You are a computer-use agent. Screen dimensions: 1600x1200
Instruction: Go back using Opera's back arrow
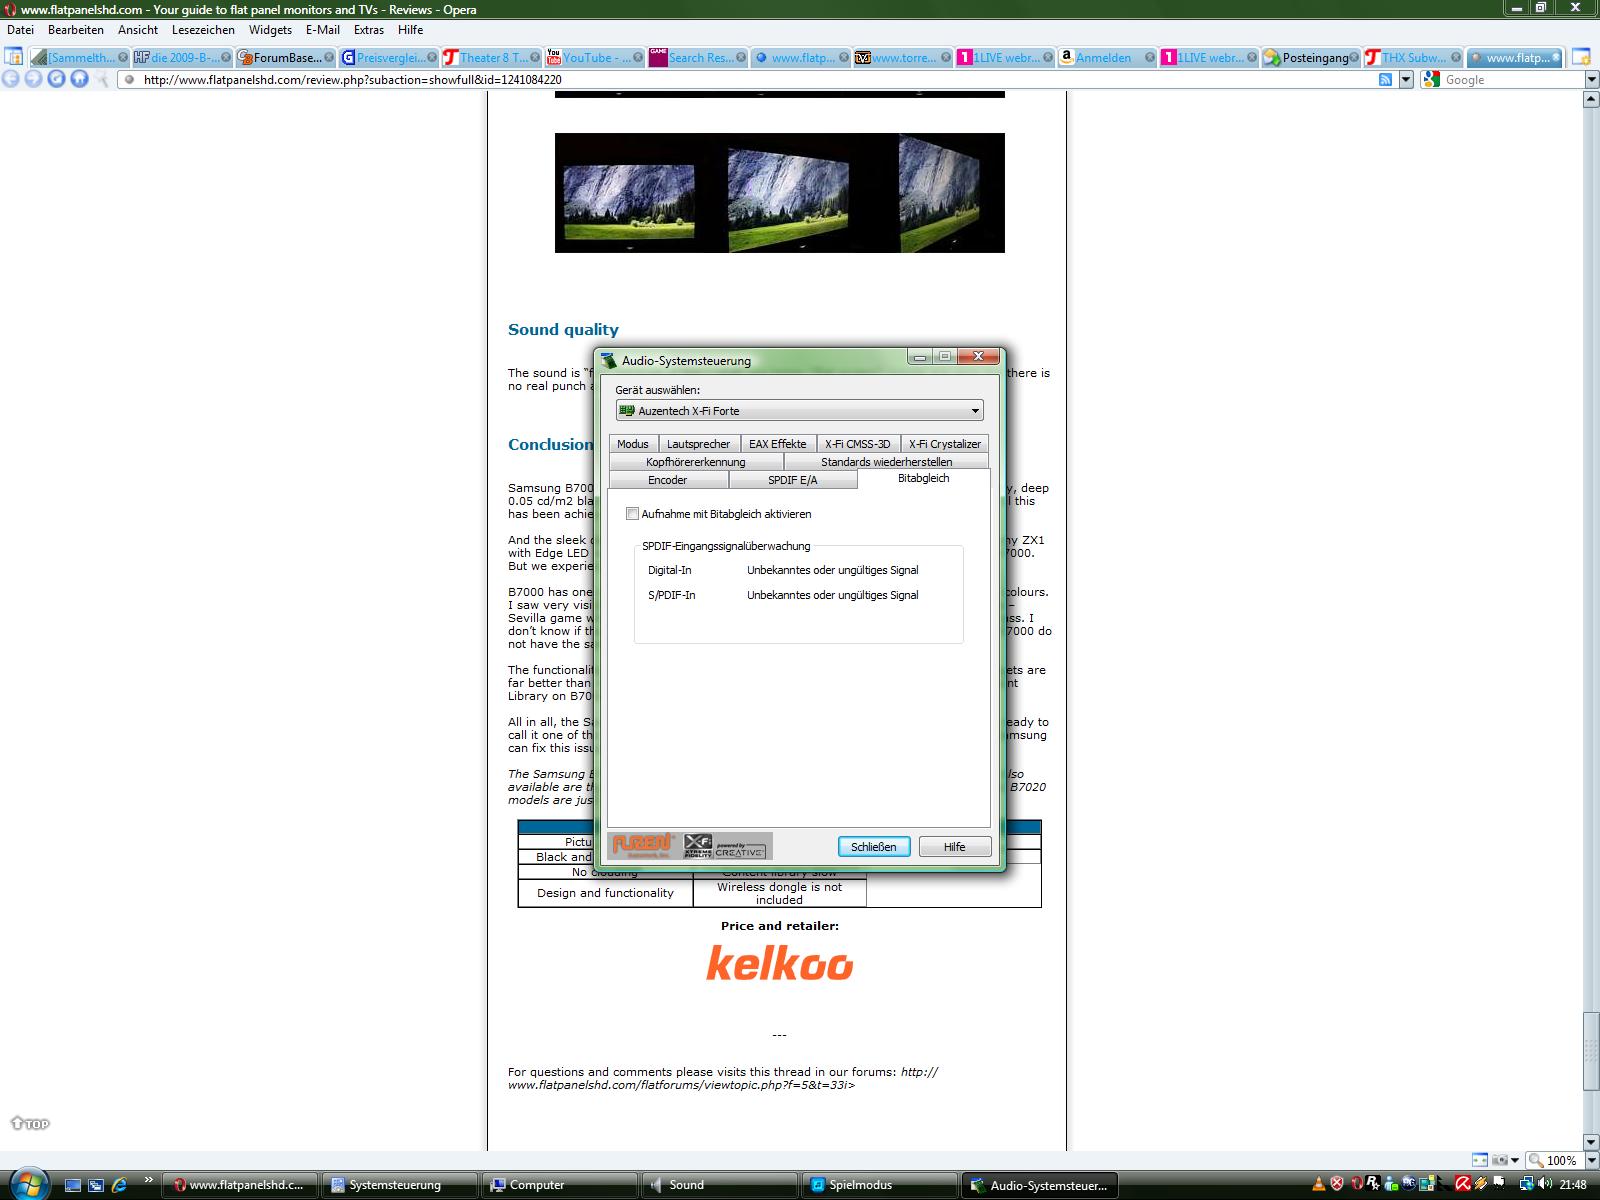point(11,79)
